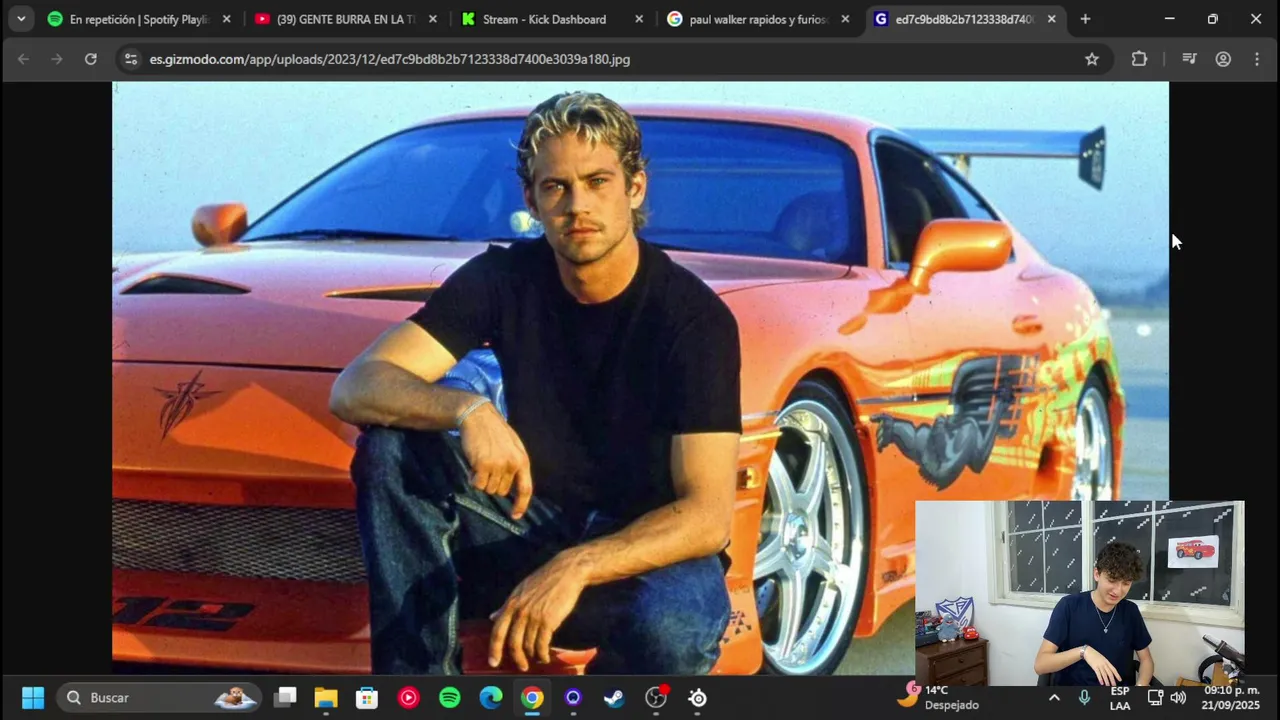Change the ESP LAA input language
The image size is (1280, 720).
[x=1120, y=697]
